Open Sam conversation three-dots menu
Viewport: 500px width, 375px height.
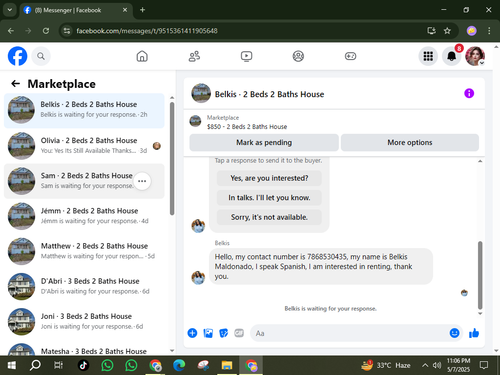pos(142,181)
